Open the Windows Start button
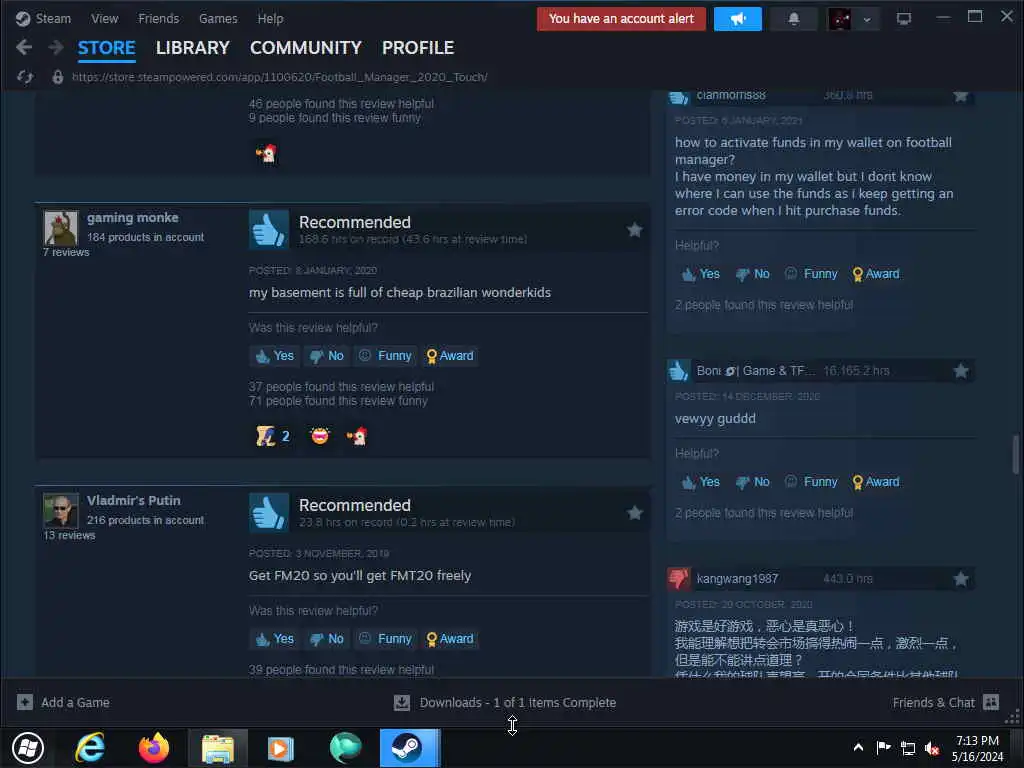The image size is (1024, 768). coord(28,748)
